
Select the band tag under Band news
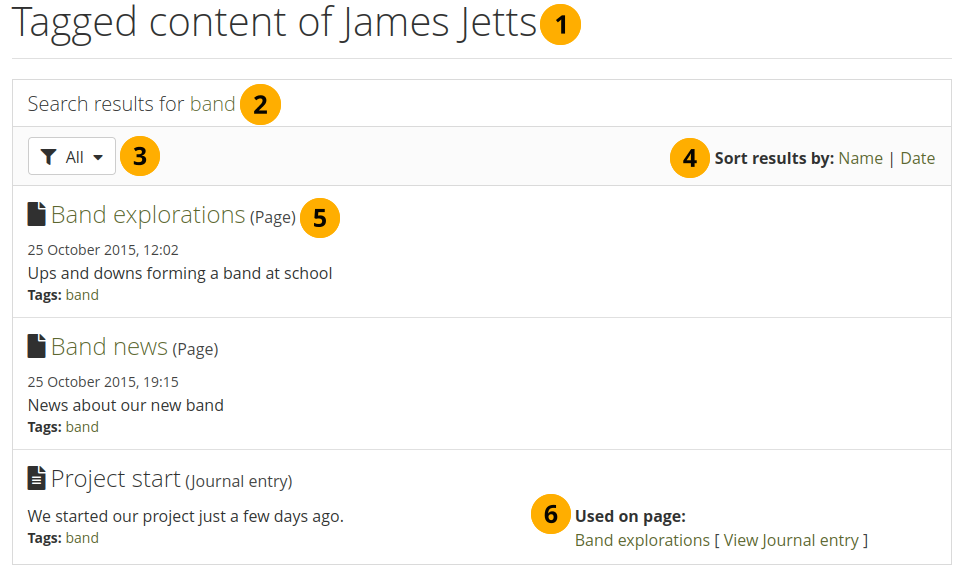click(82, 427)
